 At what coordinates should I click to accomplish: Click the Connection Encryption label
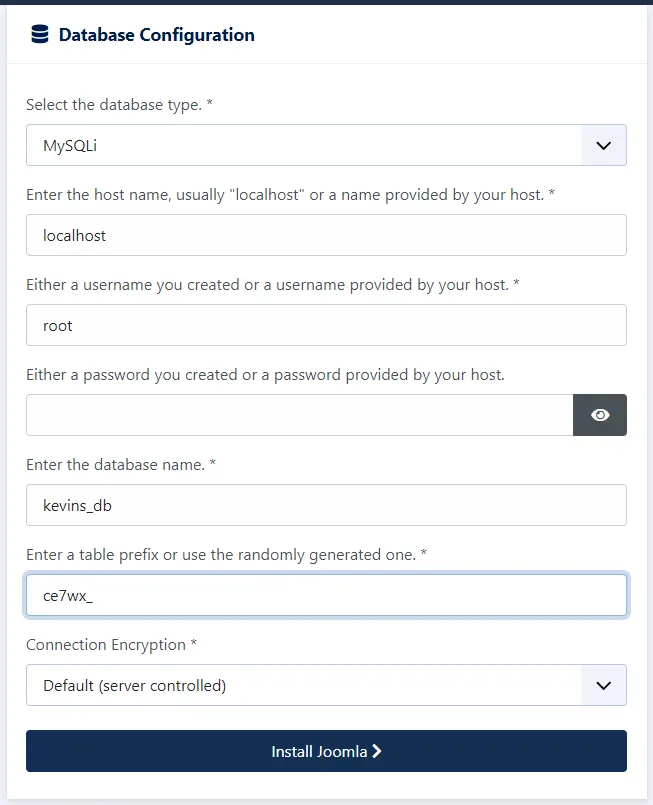(111, 644)
